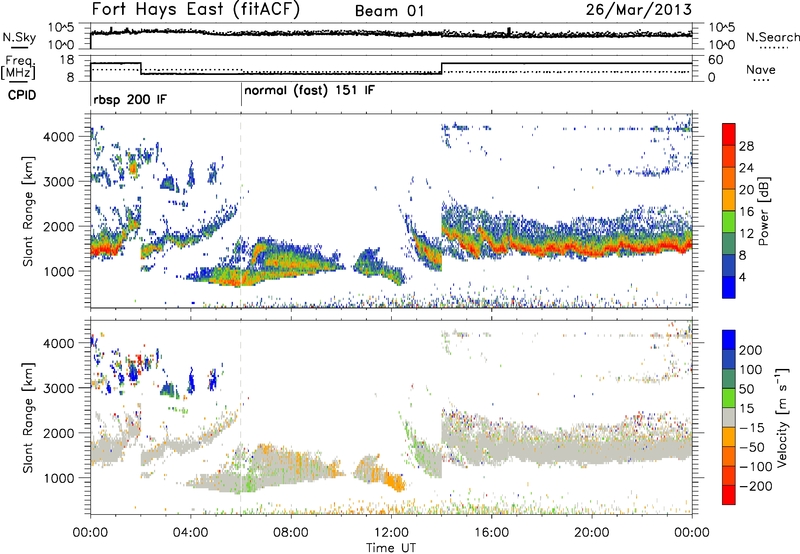800x554 pixels.
Task: Click the '-100' label on Velocity colorbar
Action: tap(755, 467)
